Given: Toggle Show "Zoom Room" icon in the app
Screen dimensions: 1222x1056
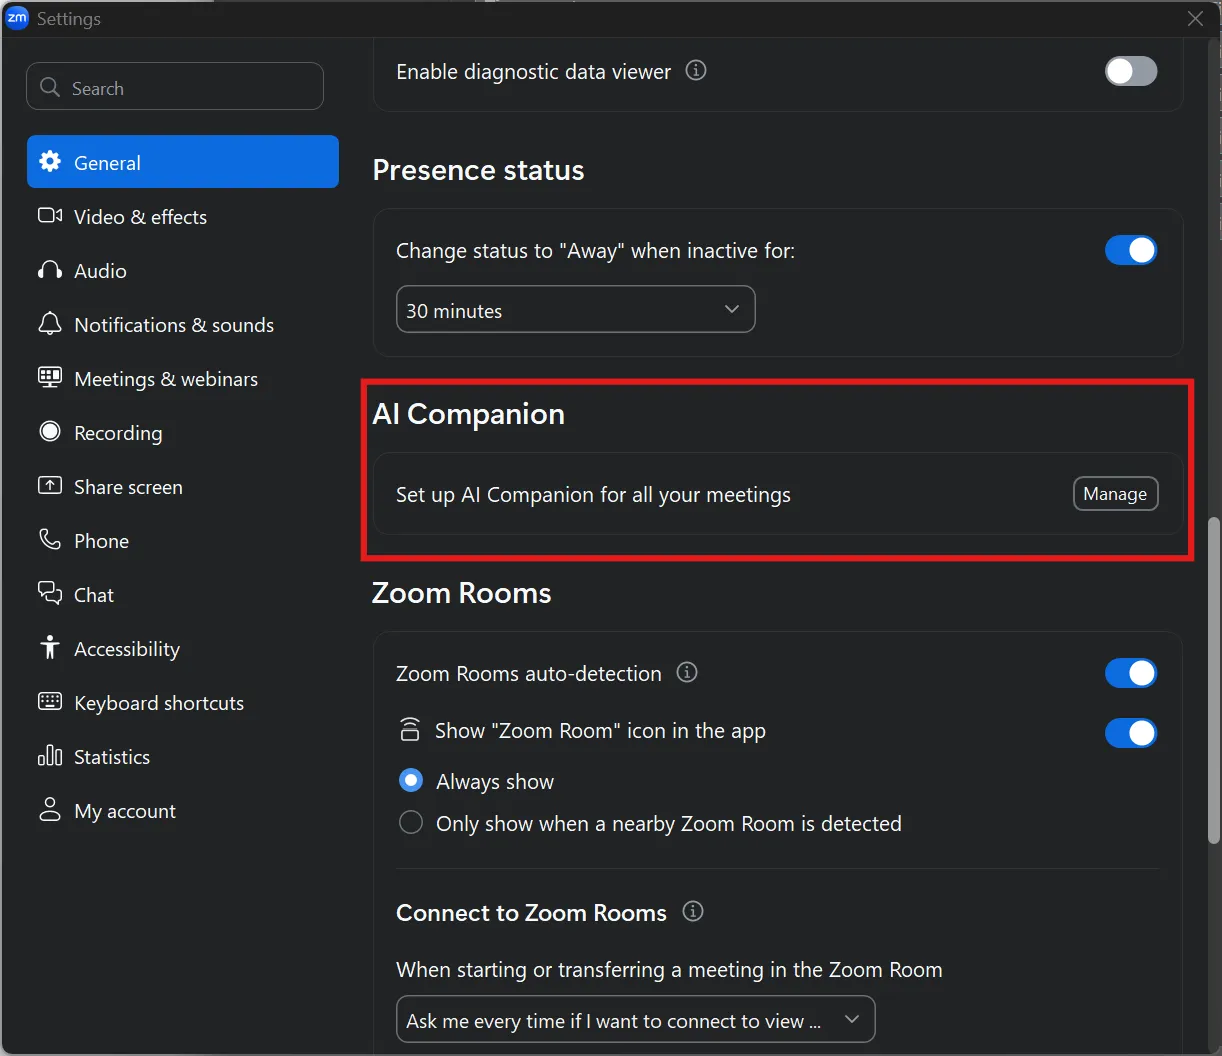Looking at the screenshot, I should coord(1131,733).
